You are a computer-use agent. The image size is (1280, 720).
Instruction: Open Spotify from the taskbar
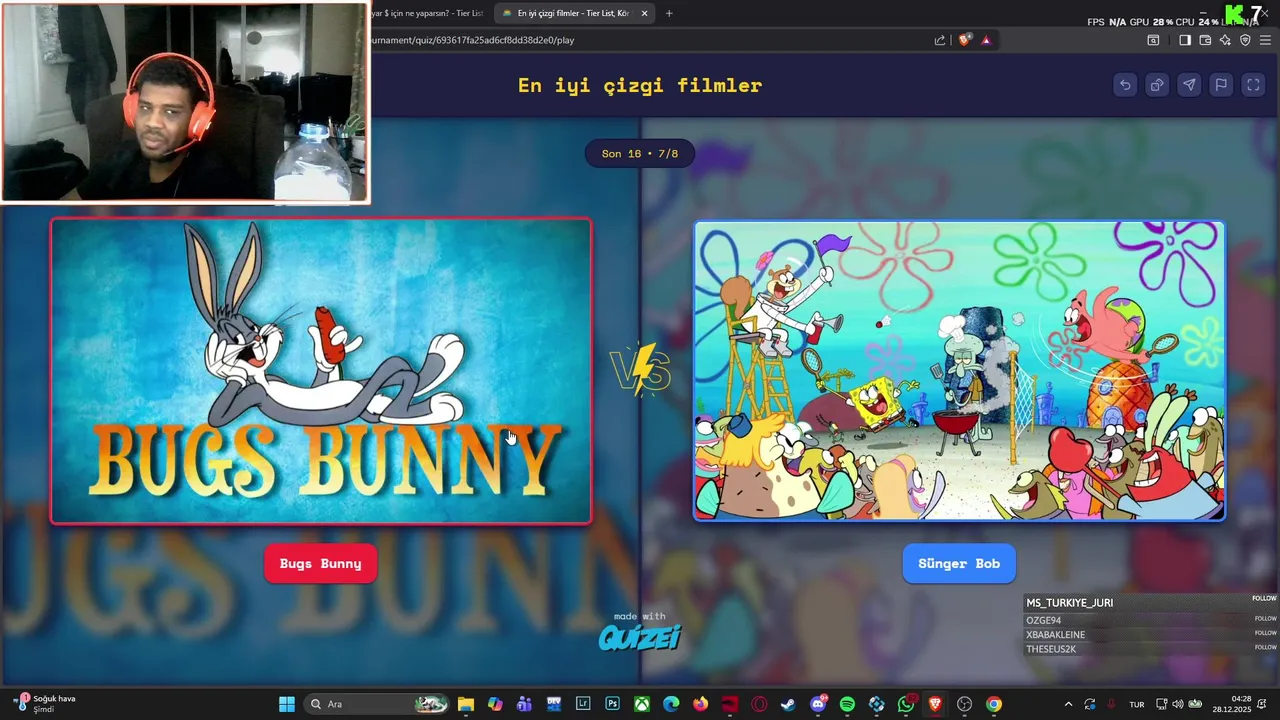pyautogui.click(x=847, y=704)
